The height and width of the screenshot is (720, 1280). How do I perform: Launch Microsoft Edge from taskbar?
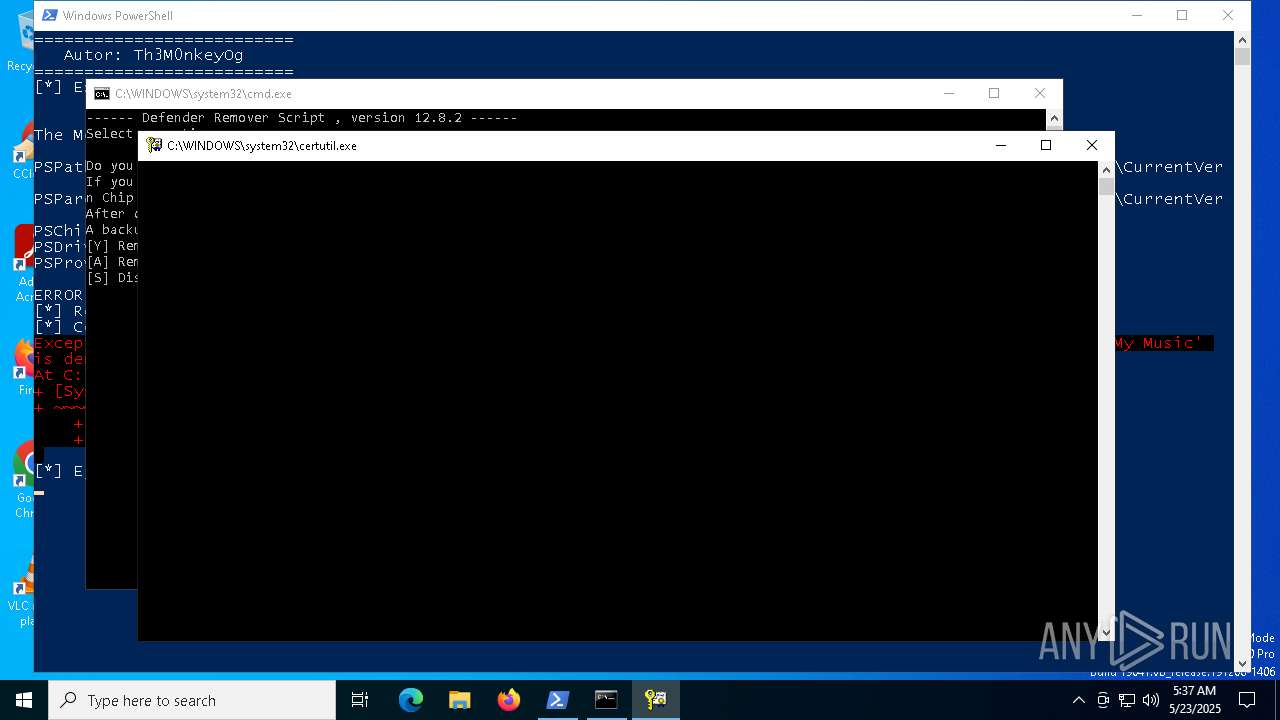pos(411,700)
